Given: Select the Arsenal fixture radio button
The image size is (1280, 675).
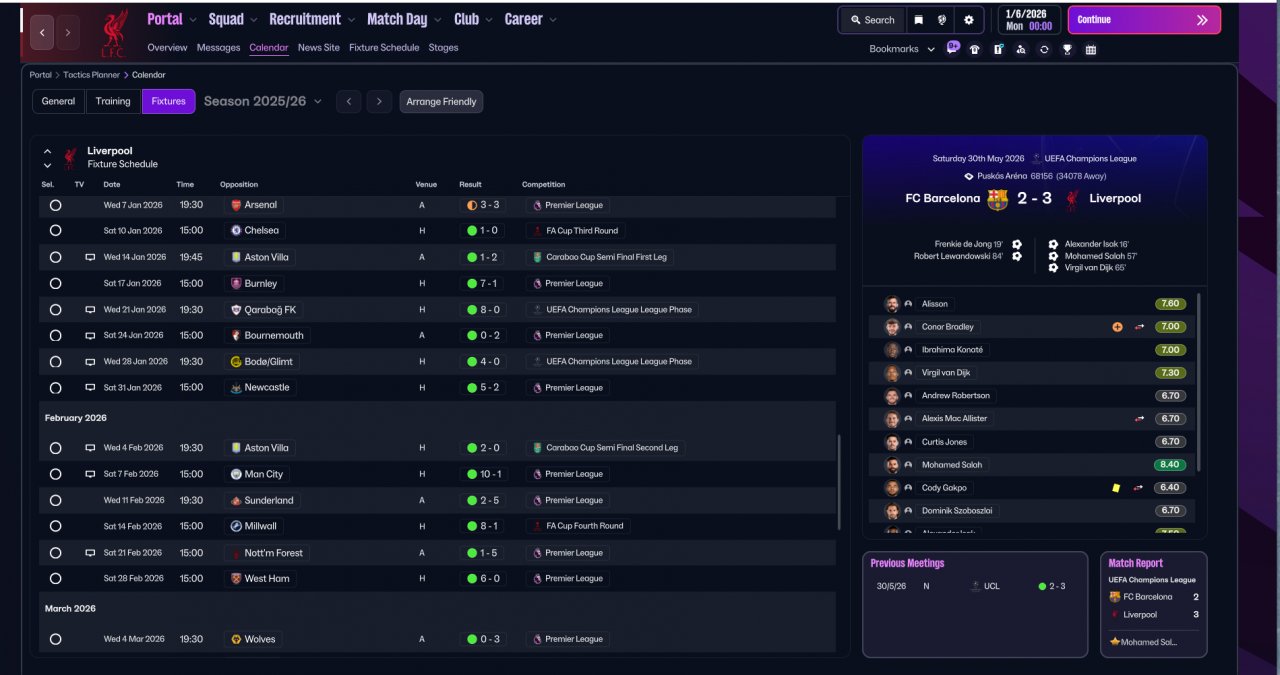Looking at the screenshot, I should 55,205.
